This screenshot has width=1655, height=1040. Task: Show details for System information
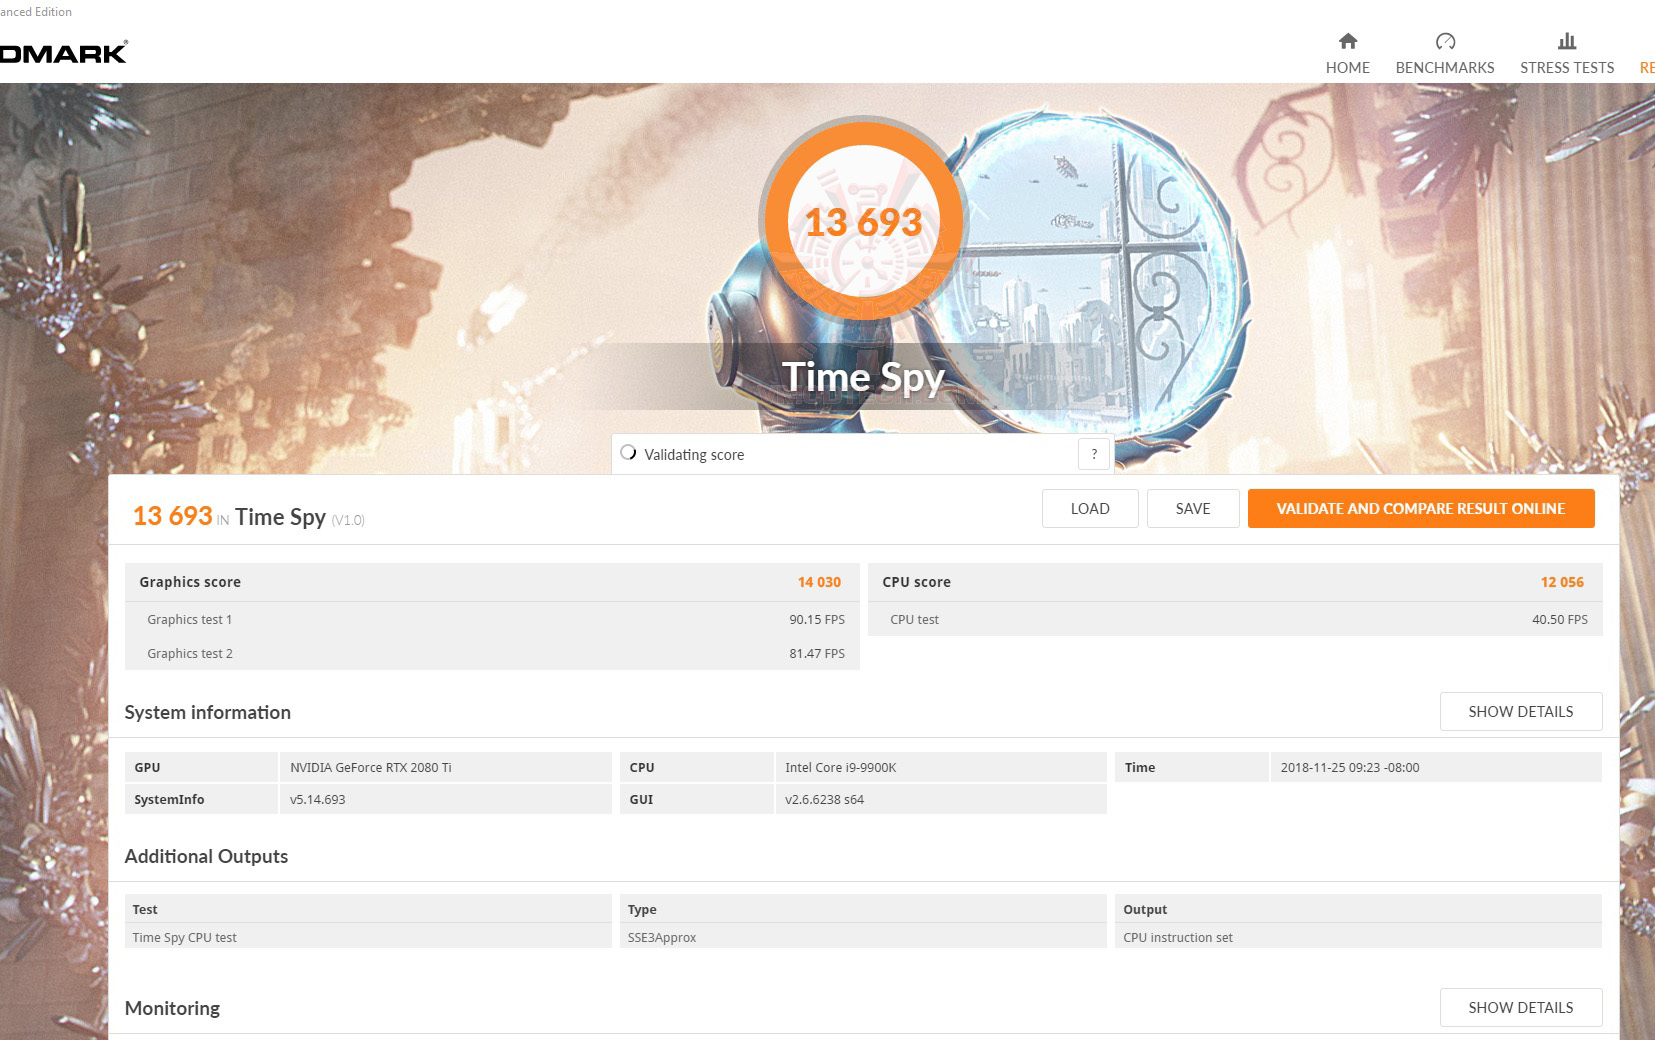click(1521, 712)
